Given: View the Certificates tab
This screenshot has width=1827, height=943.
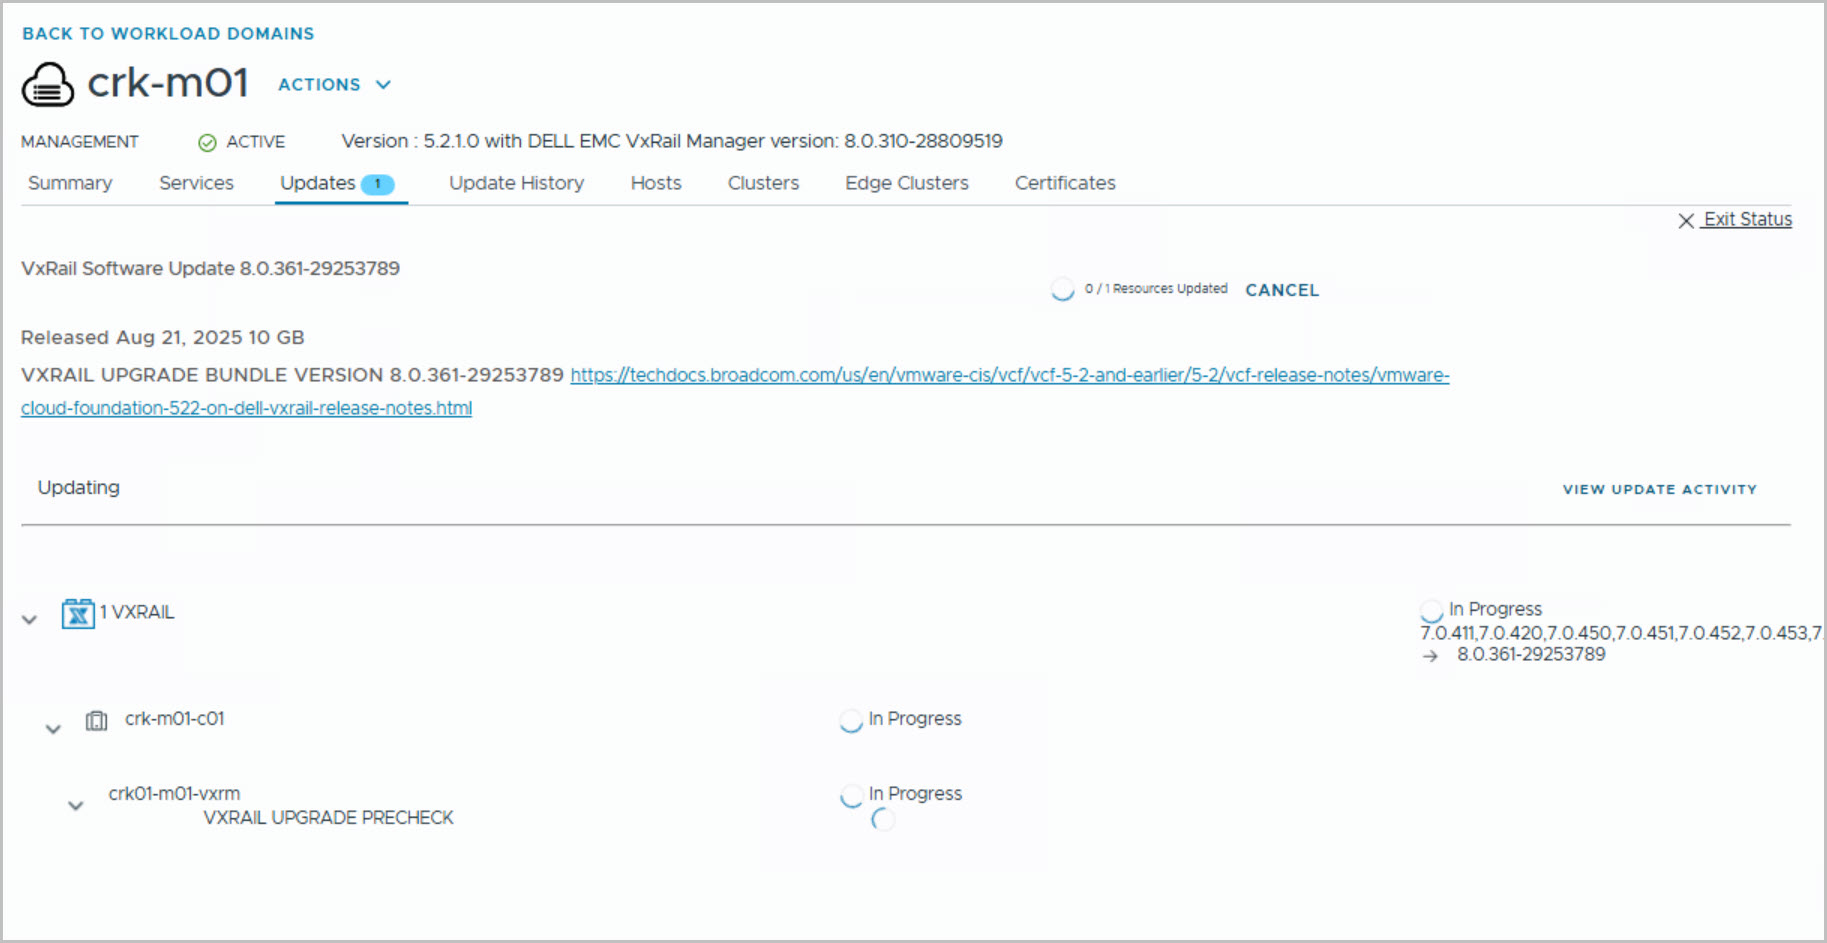Looking at the screenshot, I should 1065,183.
